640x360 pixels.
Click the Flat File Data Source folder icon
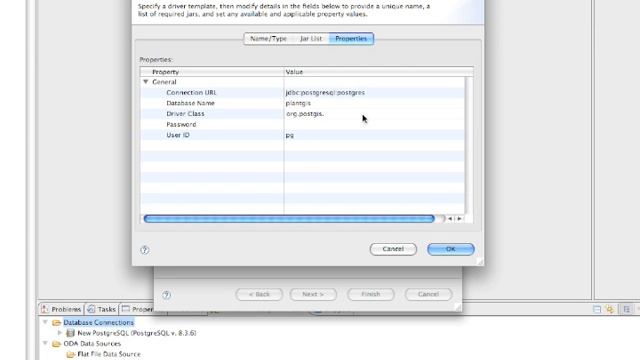pyautogui.click(x=71, y=354)
